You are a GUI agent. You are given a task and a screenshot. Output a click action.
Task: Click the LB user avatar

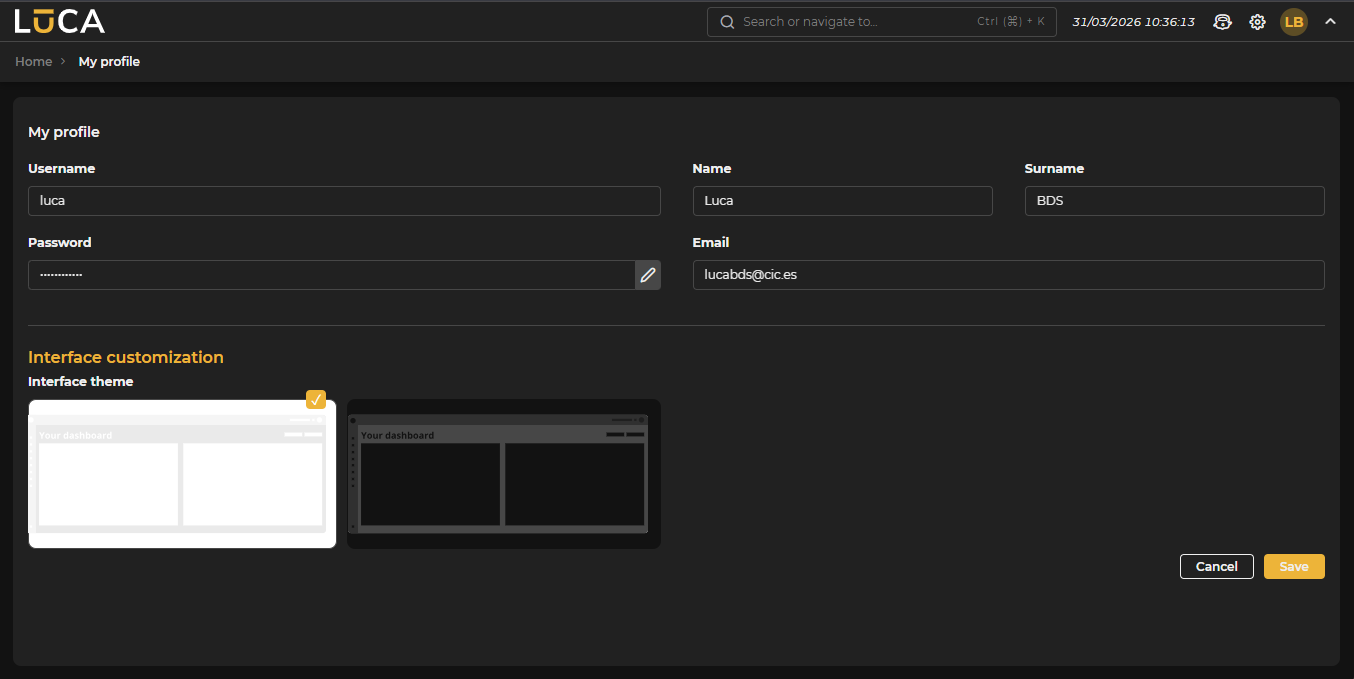(x=1293, y=22)
